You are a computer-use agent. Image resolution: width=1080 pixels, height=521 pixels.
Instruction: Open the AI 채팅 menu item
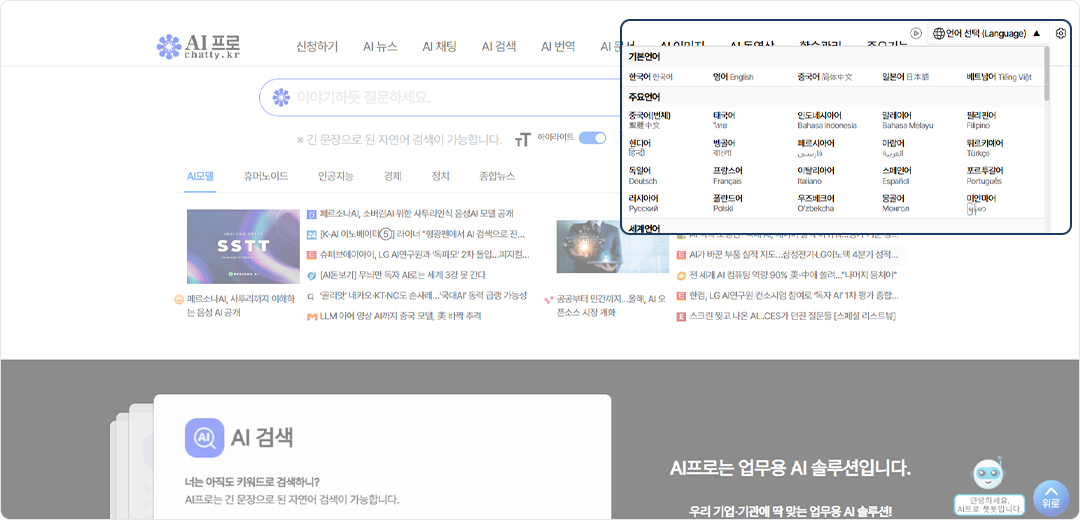coord(439,46)
